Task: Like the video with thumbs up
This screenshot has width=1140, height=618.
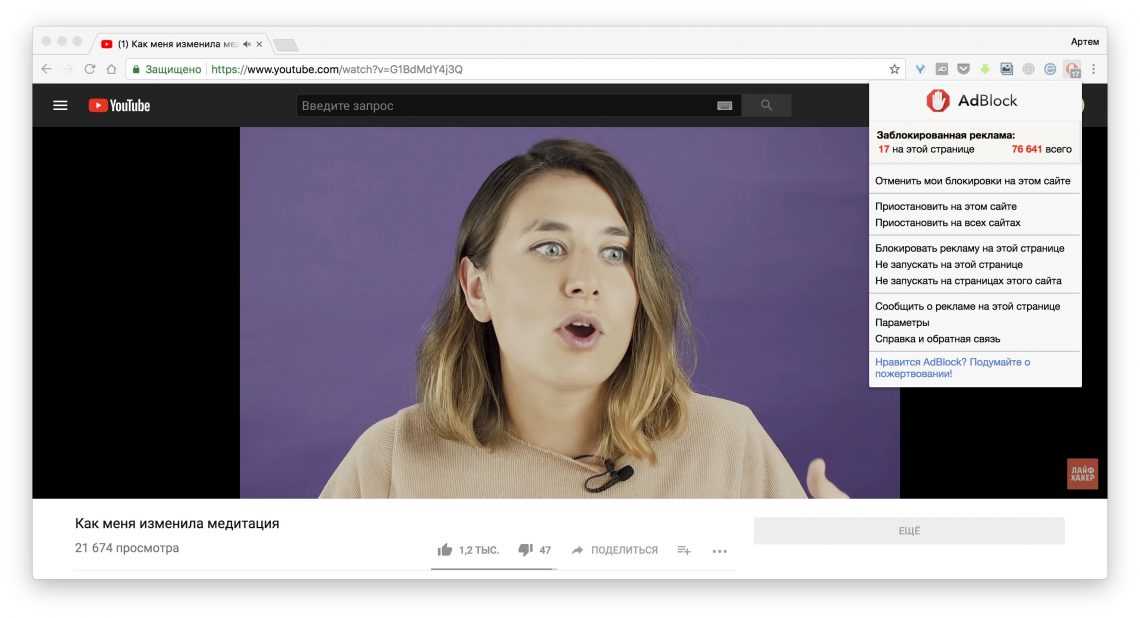Action: pyautogui.click(x=445, y=550)
